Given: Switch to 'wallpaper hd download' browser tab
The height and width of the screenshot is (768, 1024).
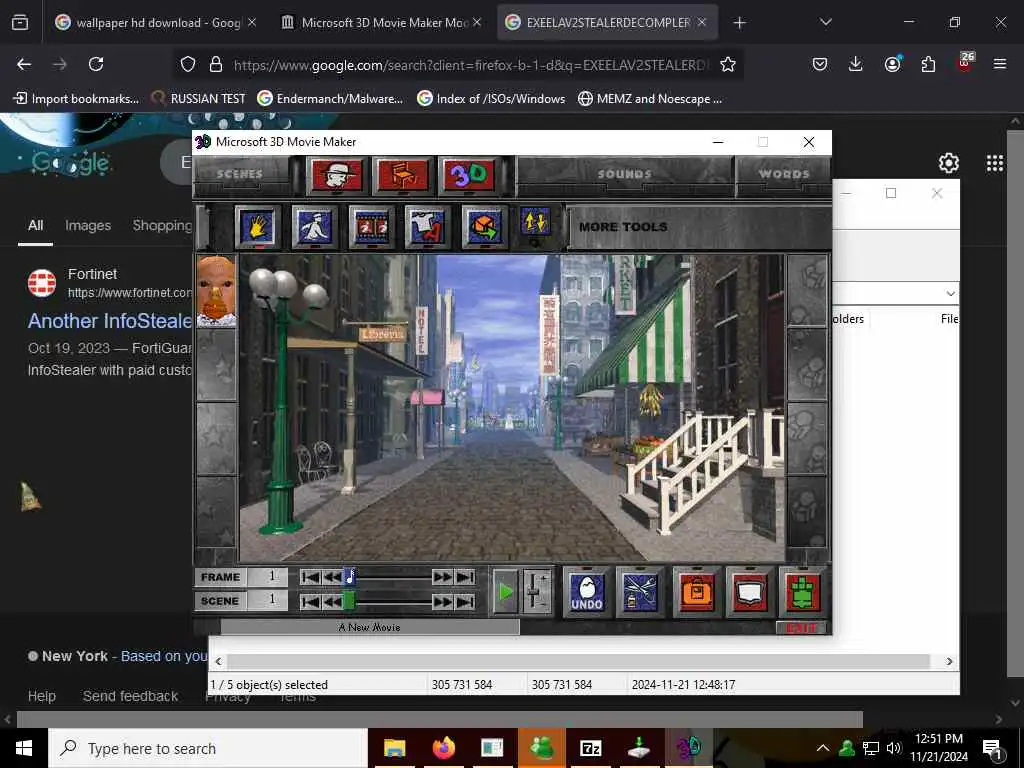Looking at the screenshot, I should pyautogui.click(x=157, y=23).
